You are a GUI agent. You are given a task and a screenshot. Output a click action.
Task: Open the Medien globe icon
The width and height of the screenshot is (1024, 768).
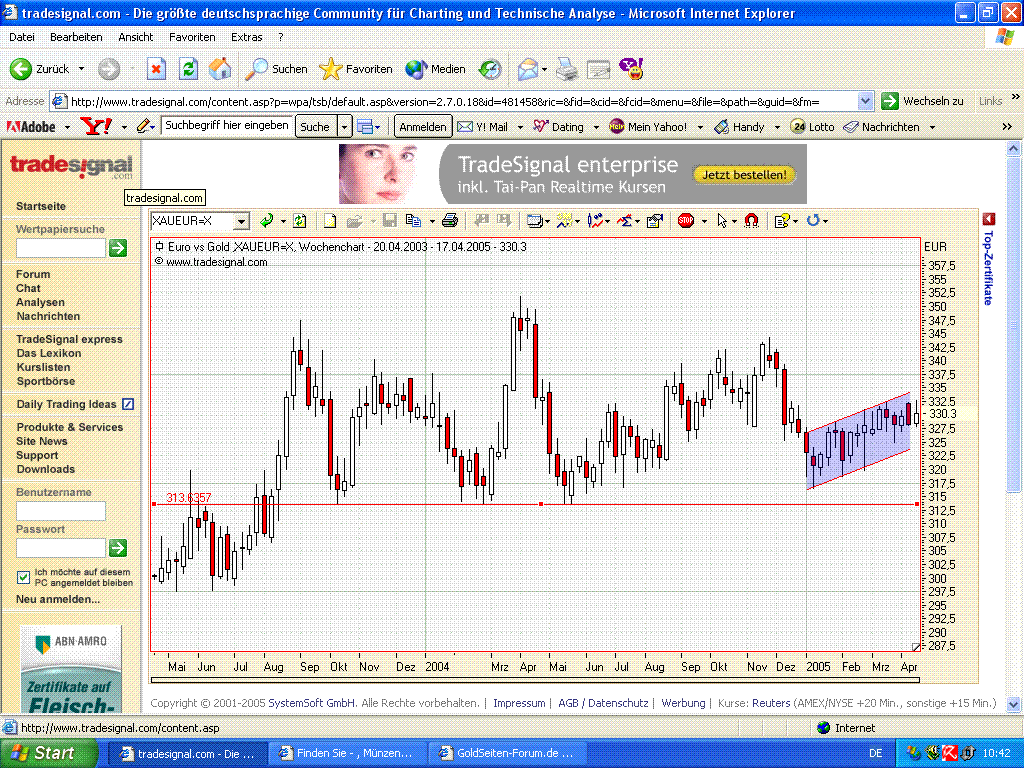click(416, 69)
